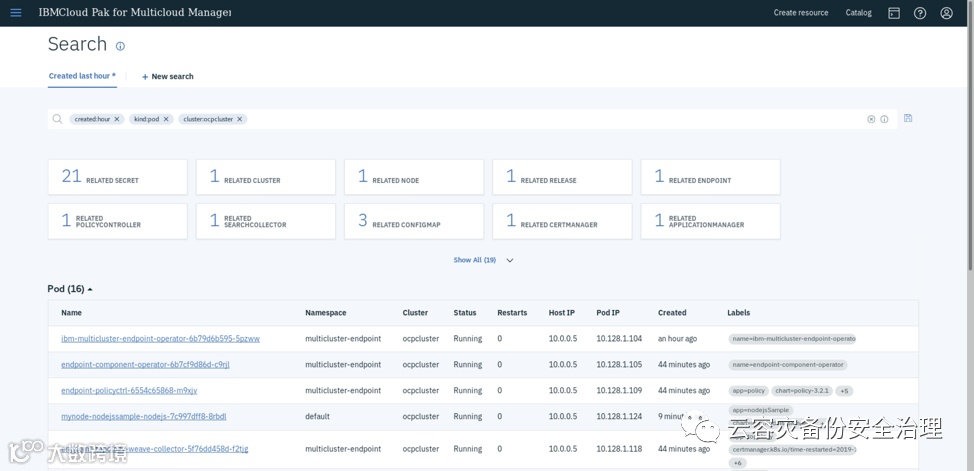This screenshot has width=974, height=471.
Task: Switch to Created last hour tab
Action: [x=82, y=76]
